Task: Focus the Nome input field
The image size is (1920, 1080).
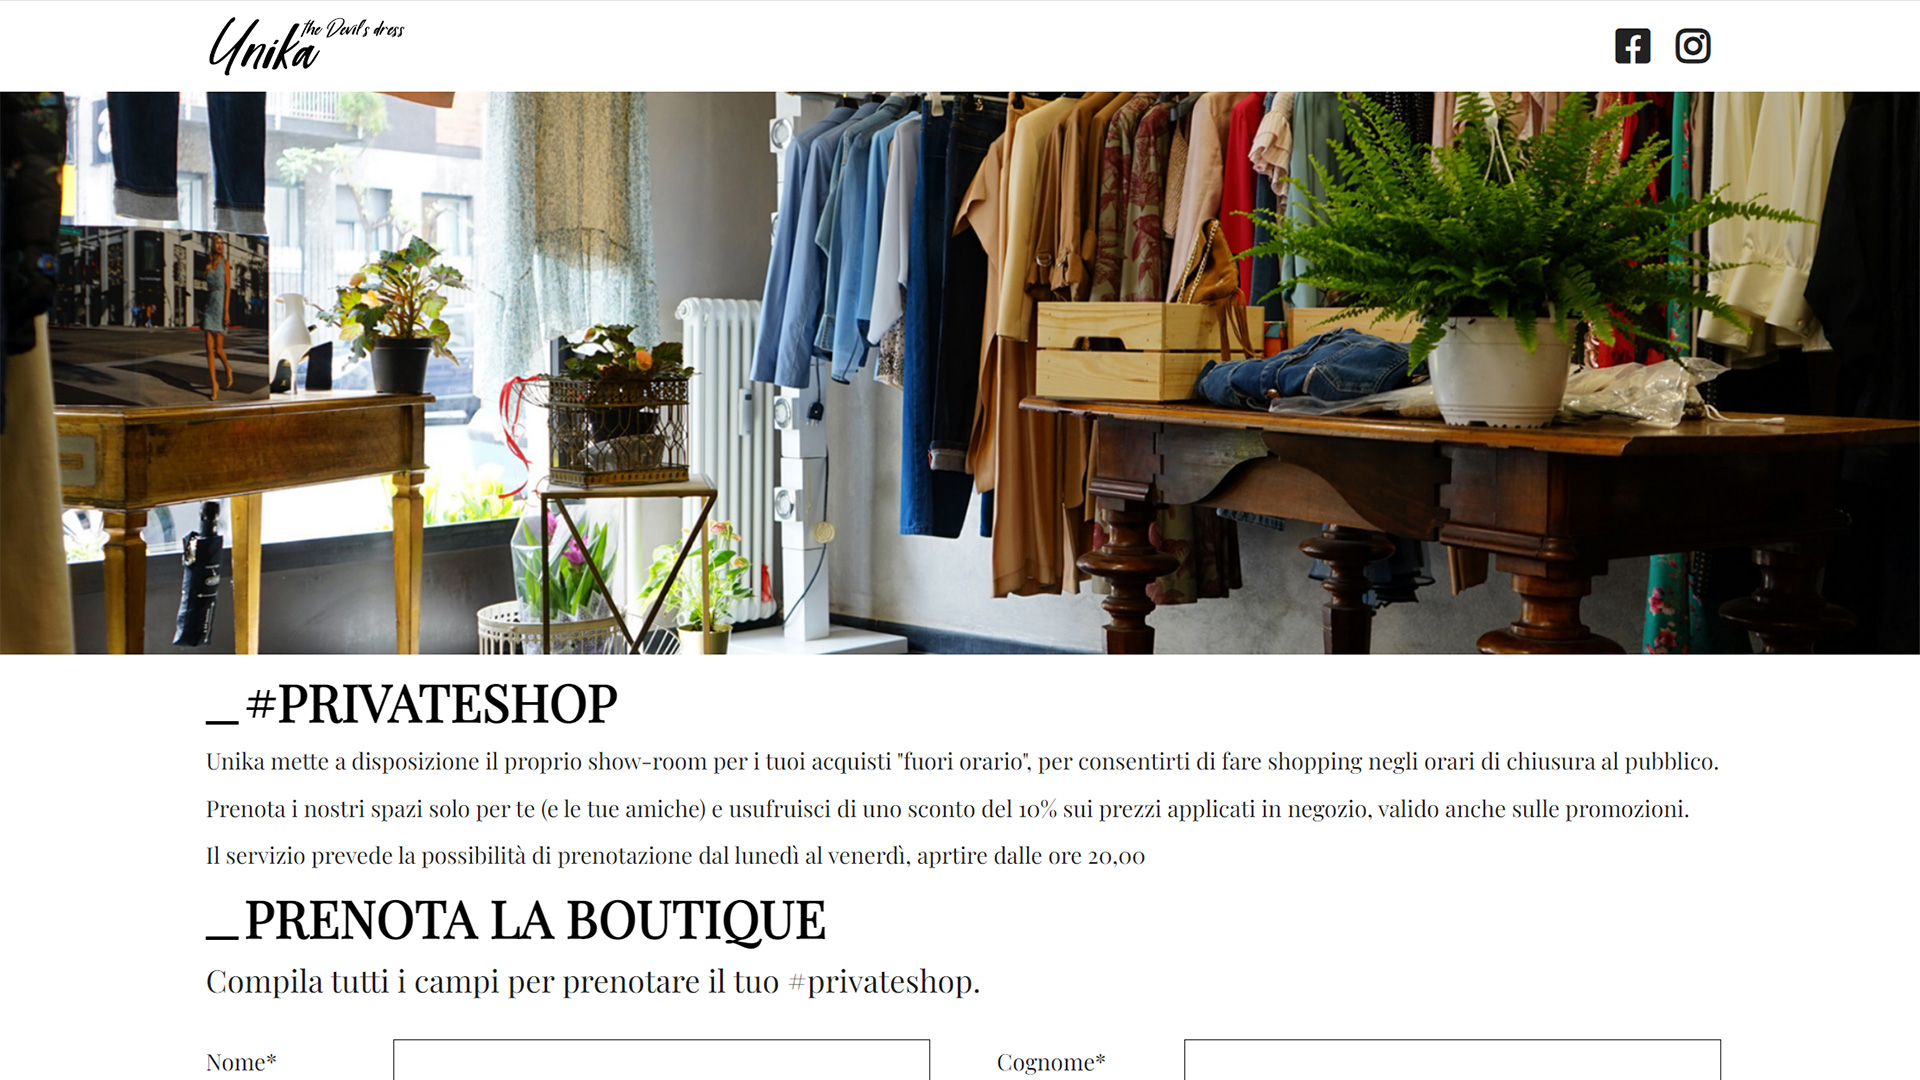Action: pyautogui.click(x=661, y=1060)
